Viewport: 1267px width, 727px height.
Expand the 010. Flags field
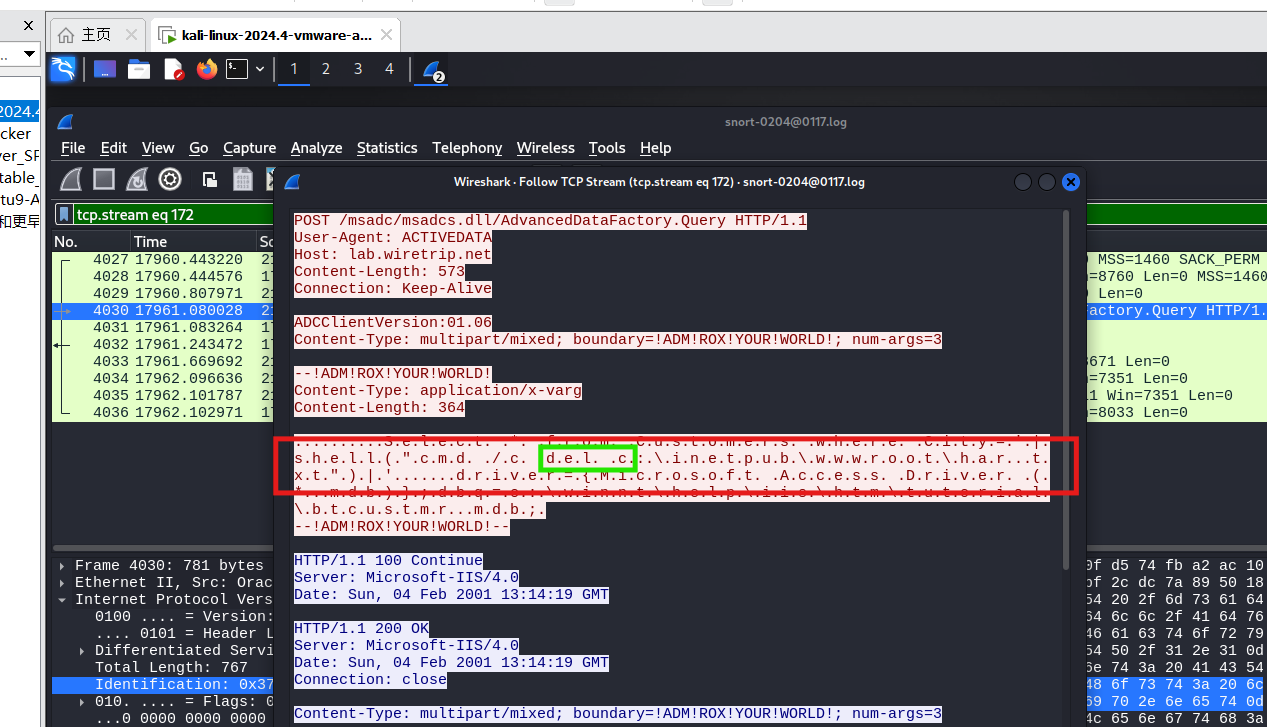82,702
